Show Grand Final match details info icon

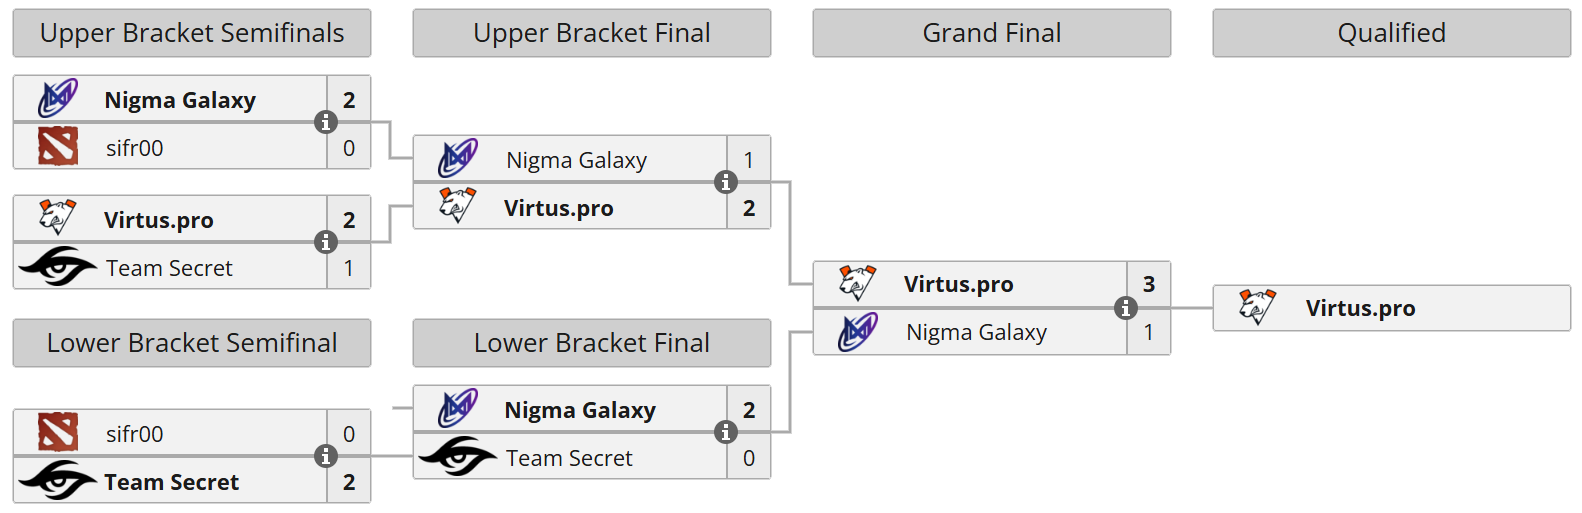pyautogui.click(x=1126, y=308)
